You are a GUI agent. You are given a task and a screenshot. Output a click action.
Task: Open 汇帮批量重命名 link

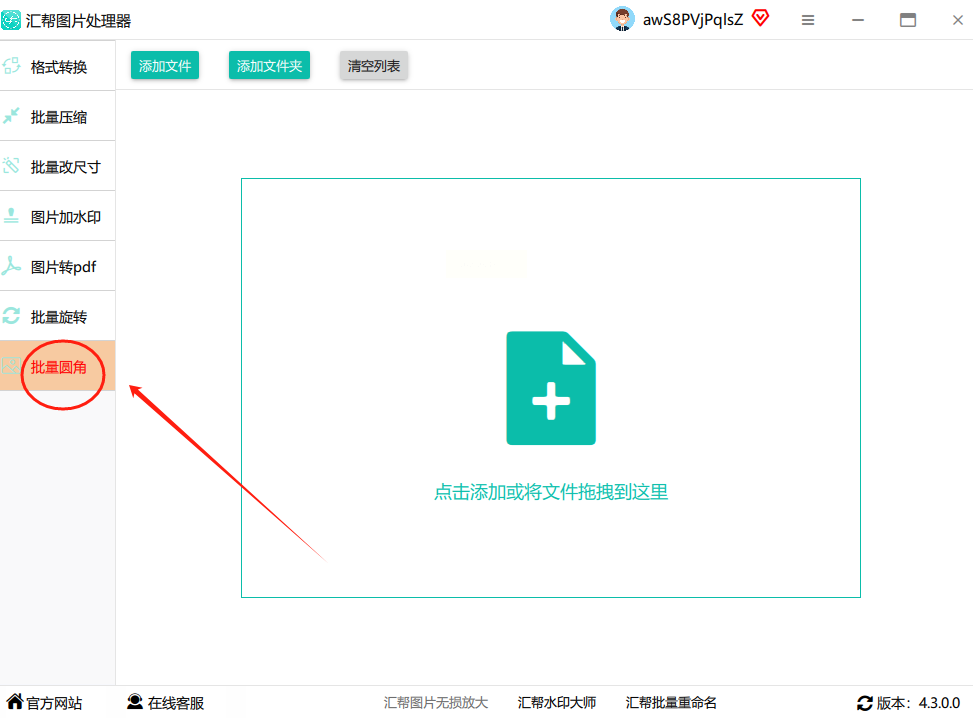(671, 702)
